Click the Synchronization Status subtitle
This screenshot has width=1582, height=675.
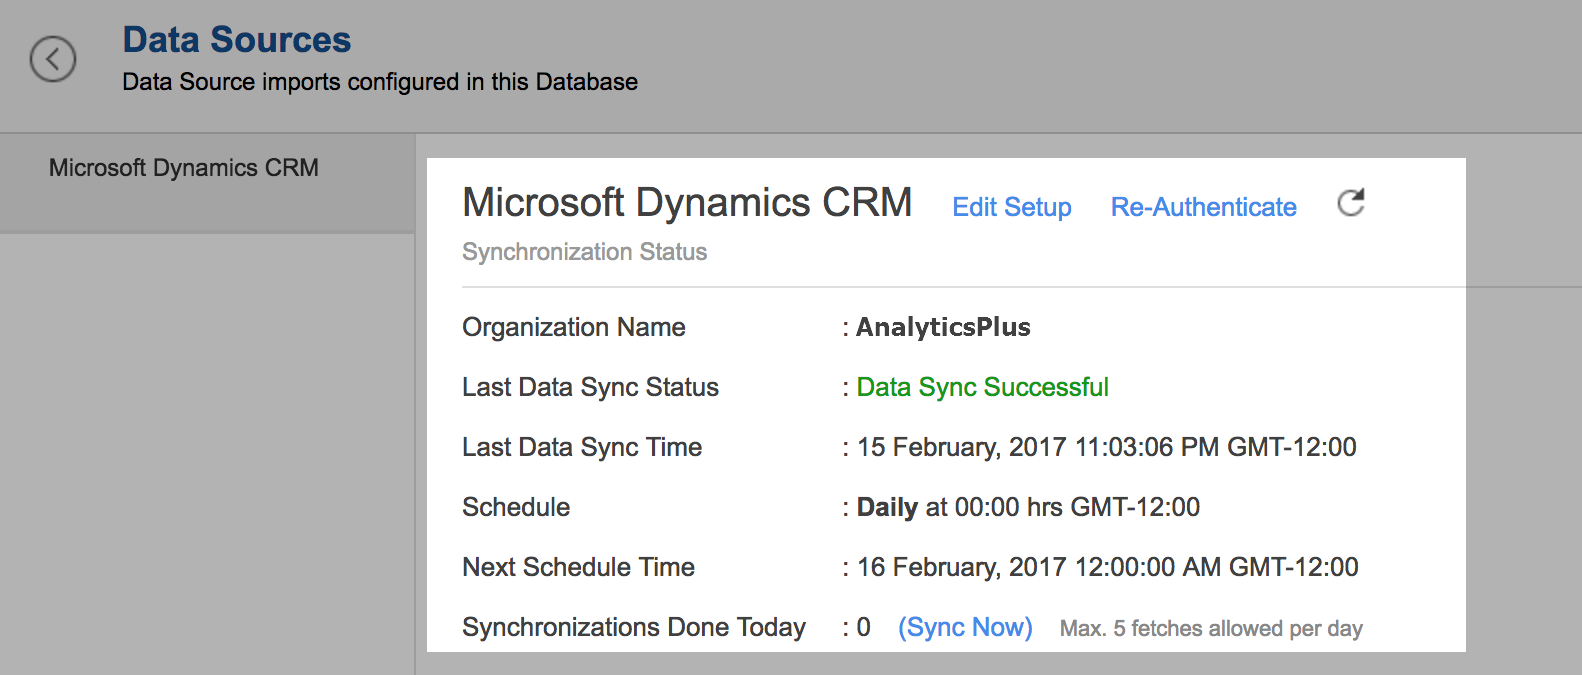coord(584,252)
